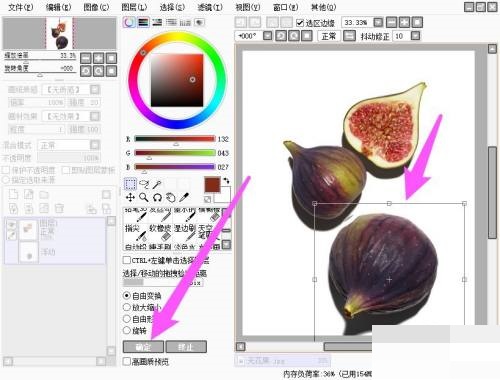Select the 自由变形 radio button
Viewport: 500px width, 380px height.
(127, 319)
